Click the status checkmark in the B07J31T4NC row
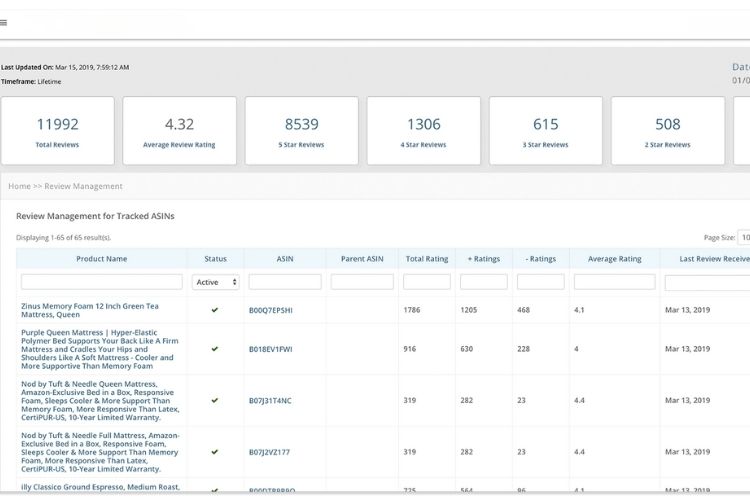The height and width of the screenshot is (500, 750). pyautogui.click(x=215, y=400)
